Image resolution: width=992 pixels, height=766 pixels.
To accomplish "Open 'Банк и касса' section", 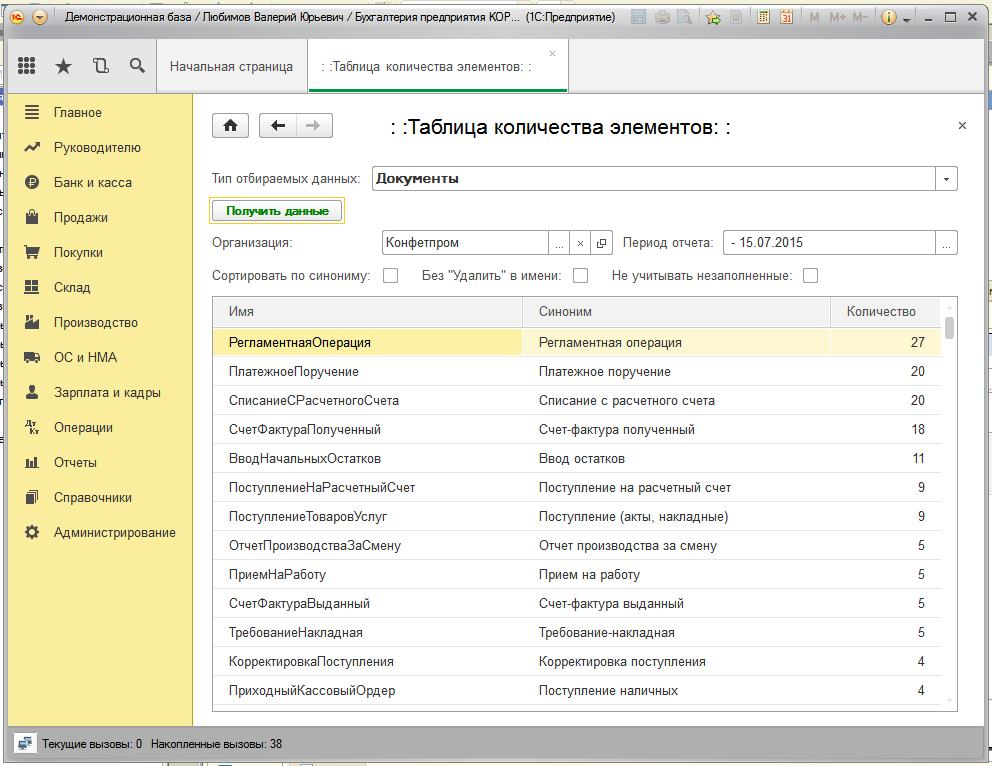I will point(92,183).
